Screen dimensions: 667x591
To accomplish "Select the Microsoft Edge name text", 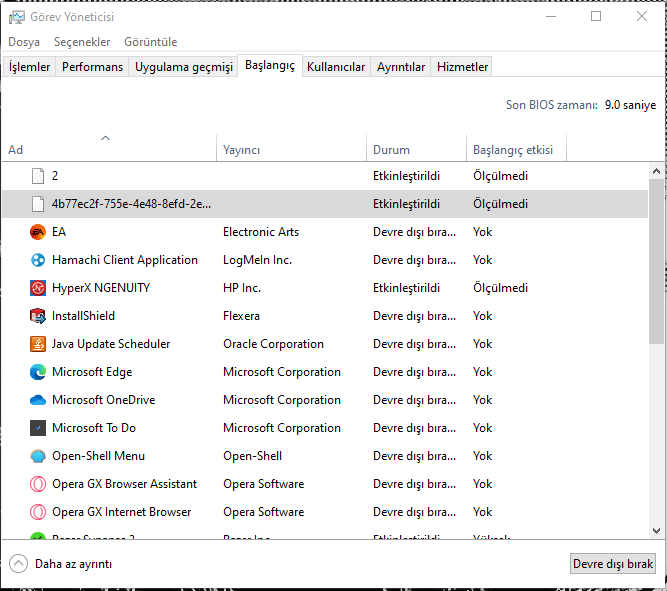I will click(x=92, y=372).
